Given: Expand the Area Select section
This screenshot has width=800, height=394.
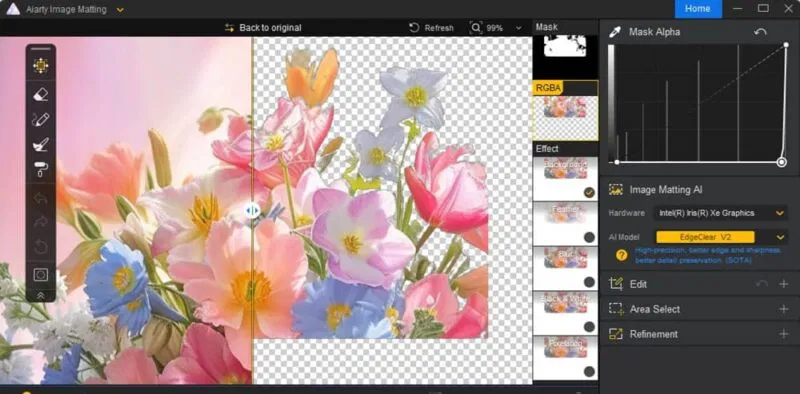Looking at the screenshot, I should tap(699, 309).
